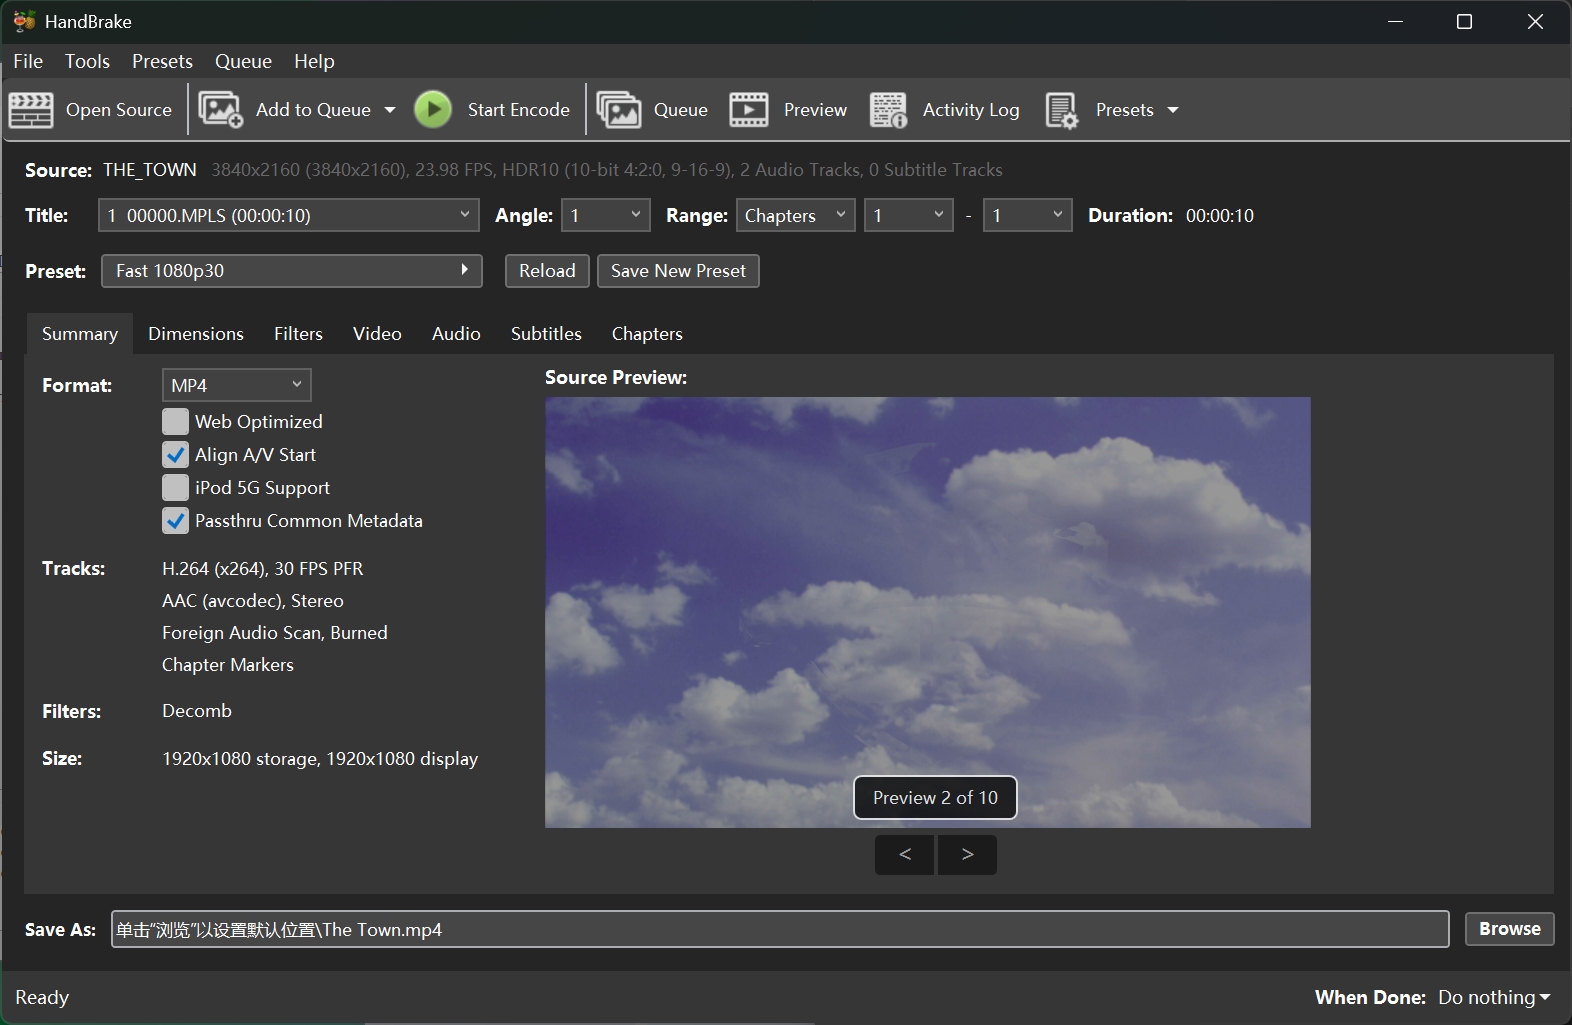Switch to the Video tab
The image size is (1572, 1025).
377,334
